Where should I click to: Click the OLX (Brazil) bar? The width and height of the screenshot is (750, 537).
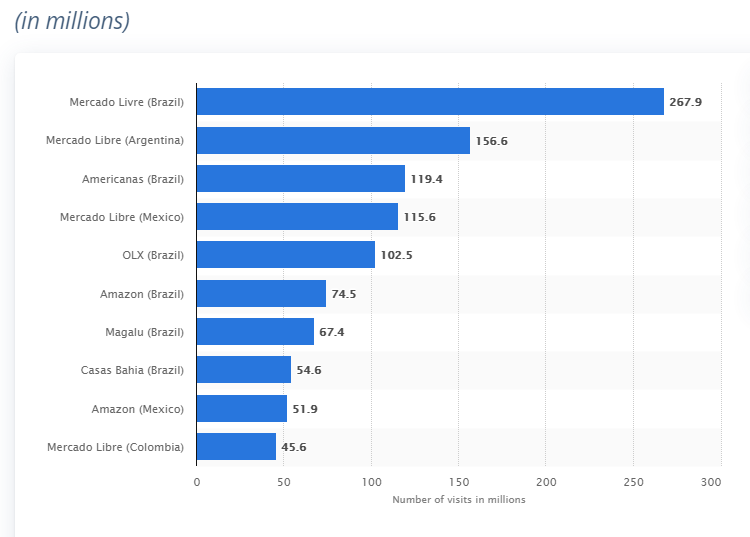point(286,254)
